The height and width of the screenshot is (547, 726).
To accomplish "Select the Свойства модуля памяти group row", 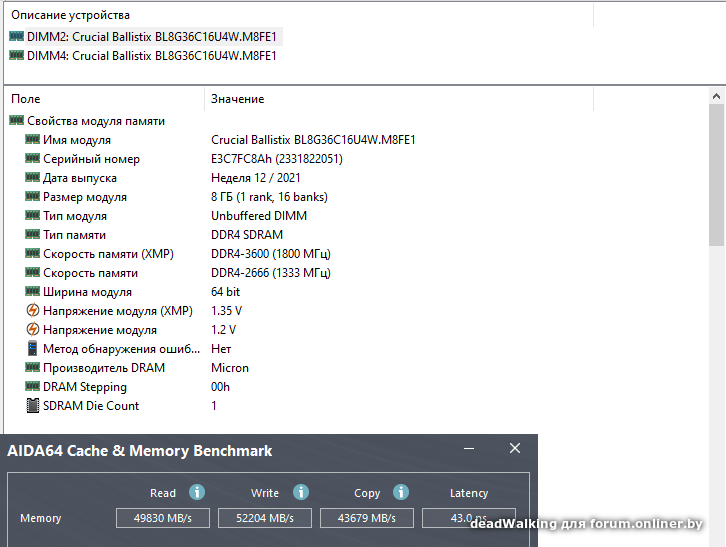I will 95,121.
